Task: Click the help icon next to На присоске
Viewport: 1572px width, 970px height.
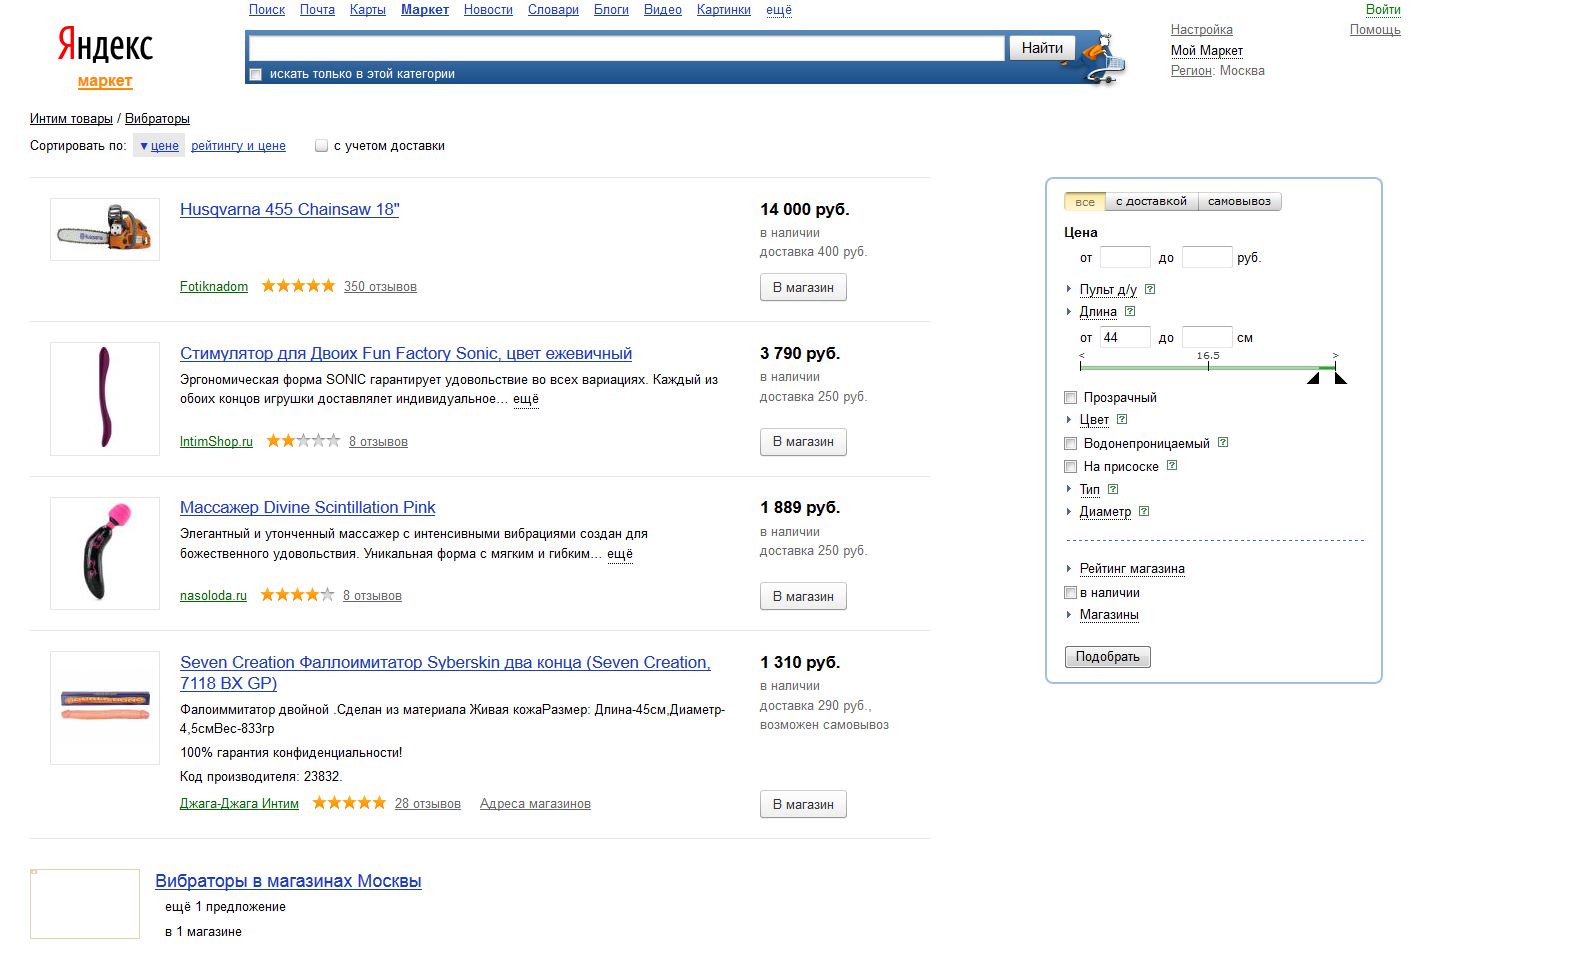Action: (x=1172, y=465)
